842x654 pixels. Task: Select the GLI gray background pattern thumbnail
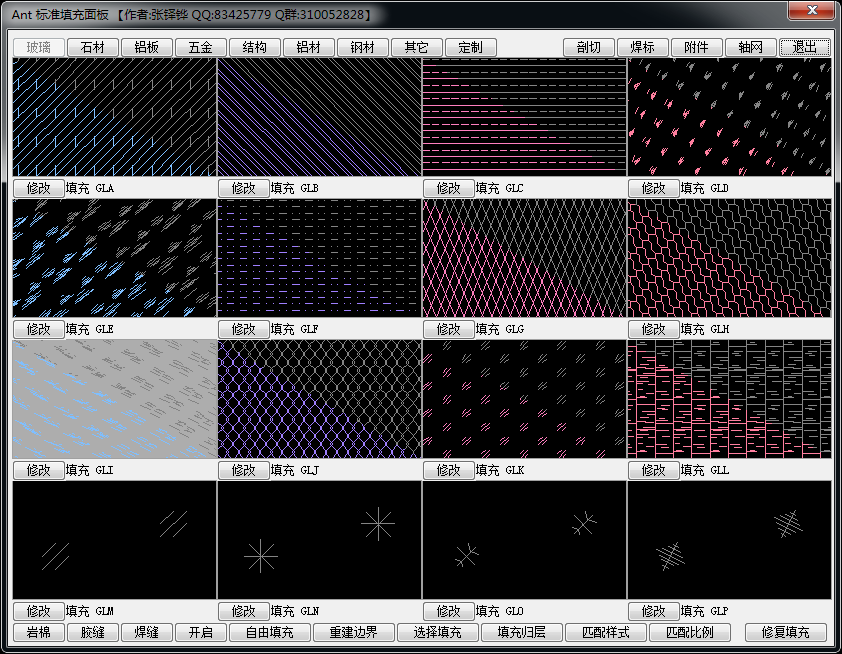[114, 399]
